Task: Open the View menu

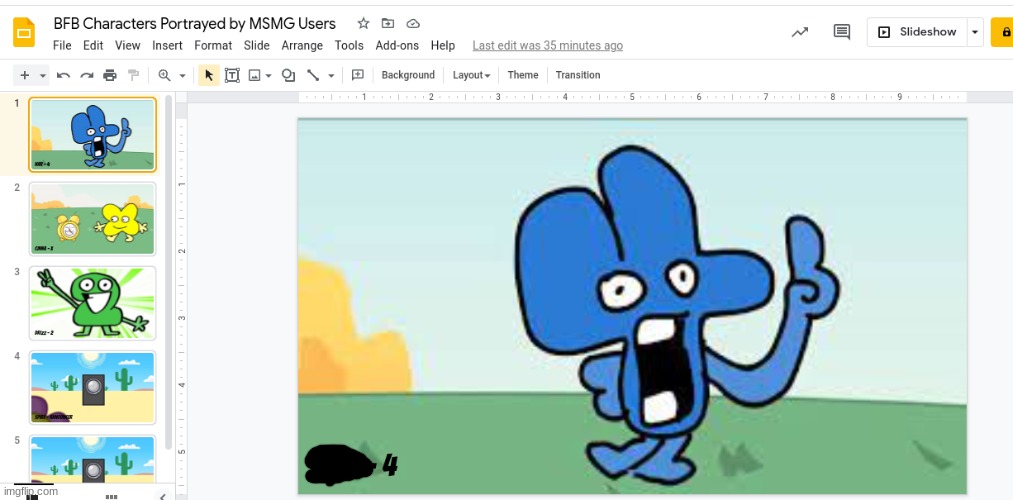Action: coord(127,45)
